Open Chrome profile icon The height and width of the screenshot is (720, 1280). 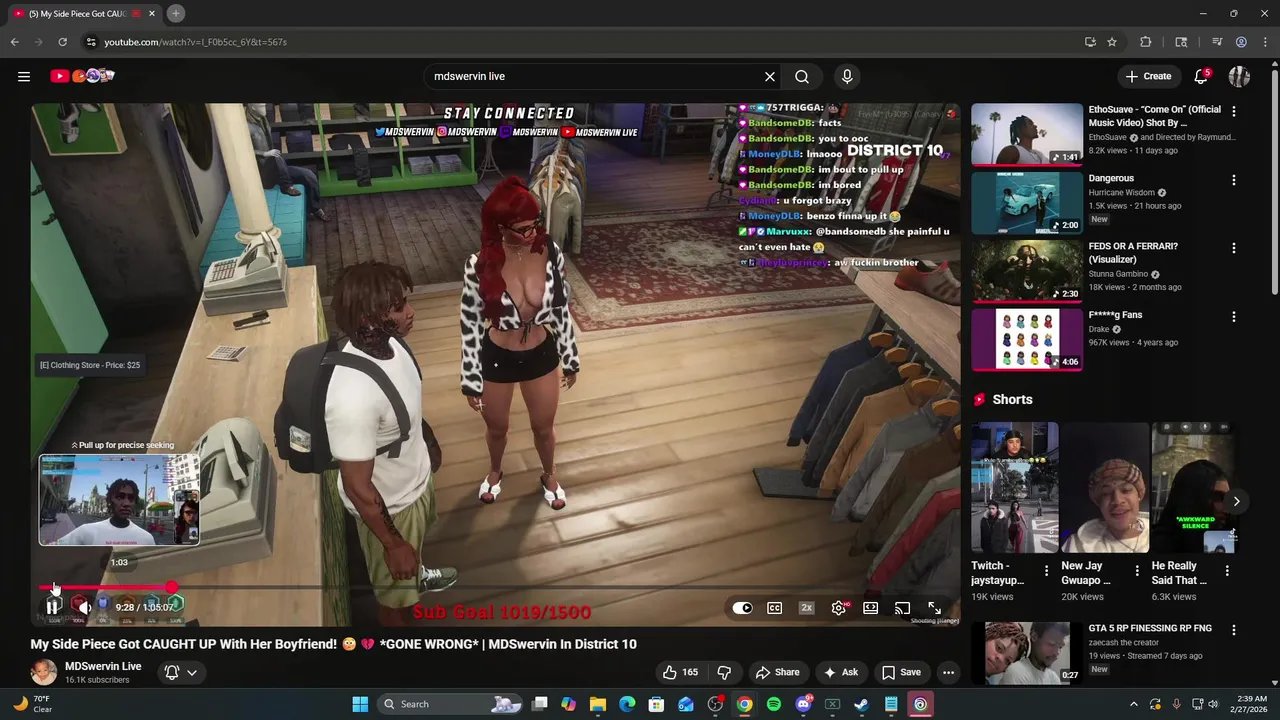click(1241, 42)
